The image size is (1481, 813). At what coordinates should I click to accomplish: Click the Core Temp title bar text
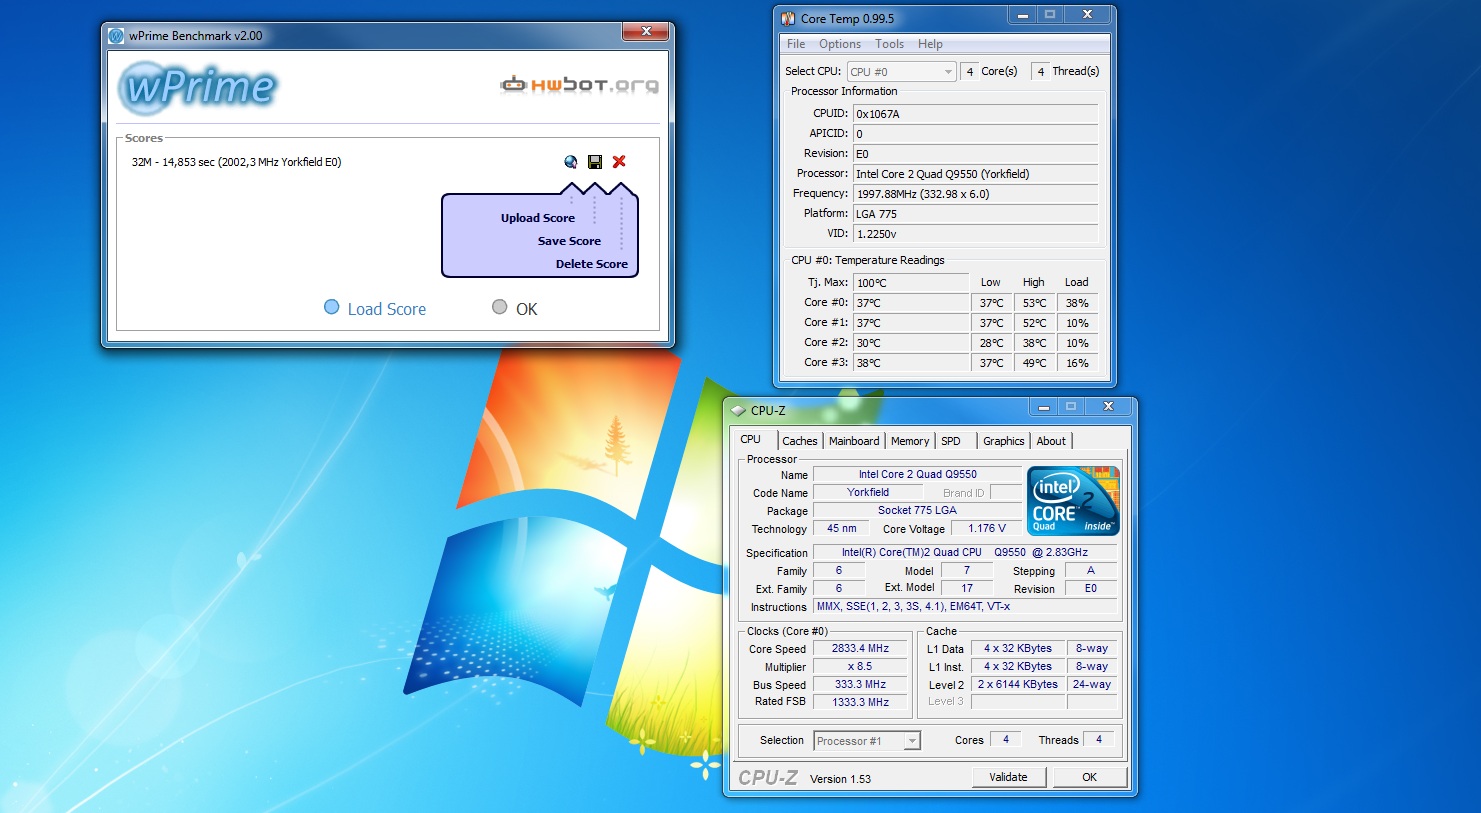click(847, 18)
